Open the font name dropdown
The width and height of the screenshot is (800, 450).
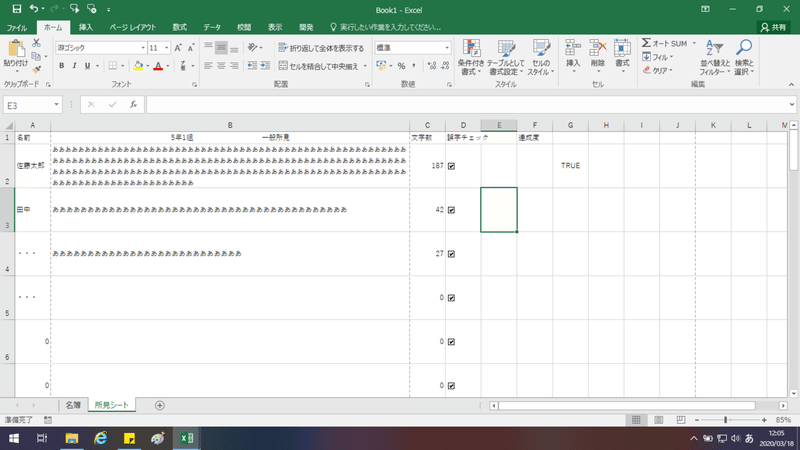coord(143,48)
